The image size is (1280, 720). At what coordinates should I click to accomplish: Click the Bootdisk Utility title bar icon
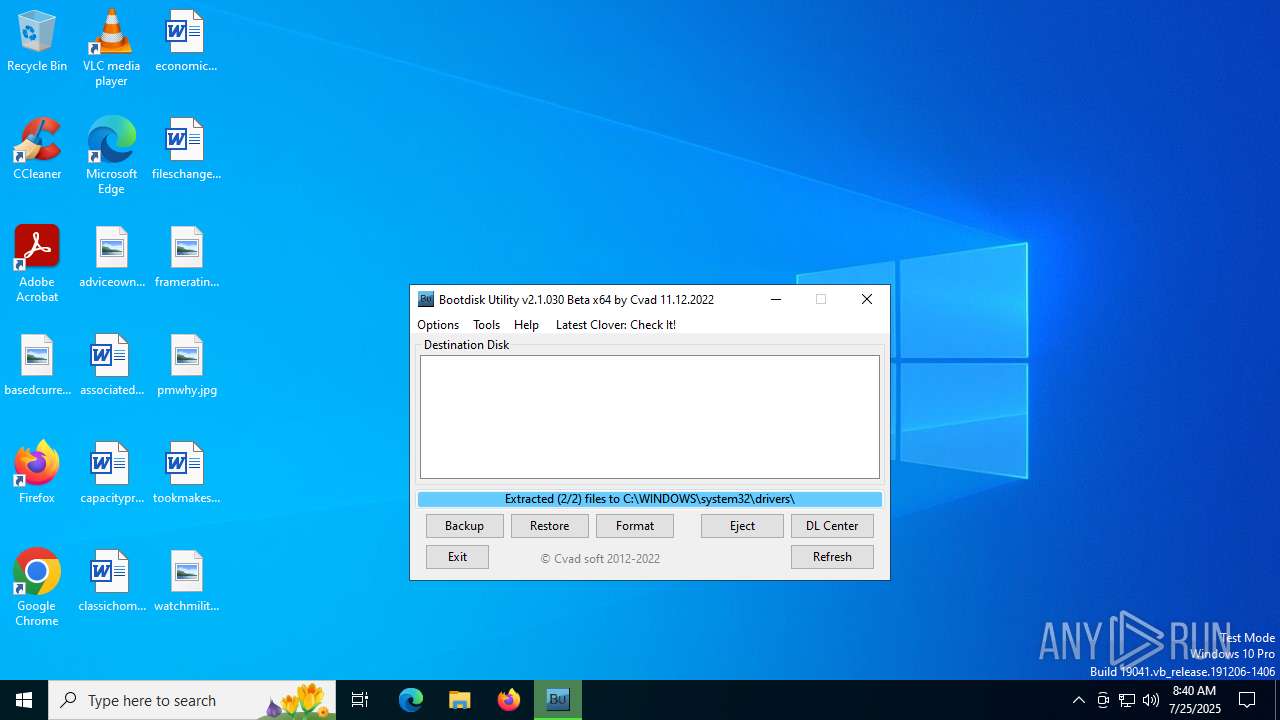426,299
